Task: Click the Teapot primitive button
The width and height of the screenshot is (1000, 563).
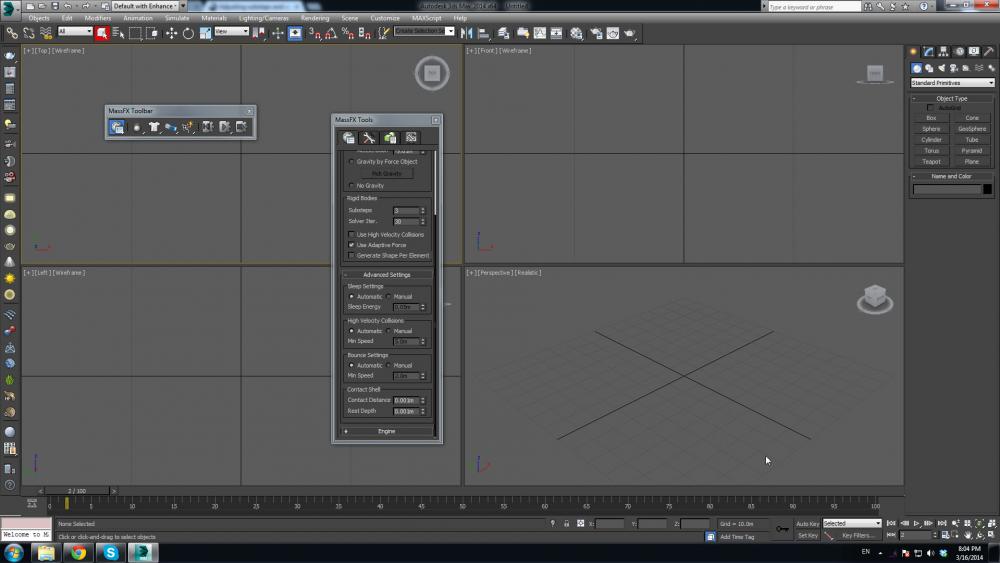Action: (931, 161)
